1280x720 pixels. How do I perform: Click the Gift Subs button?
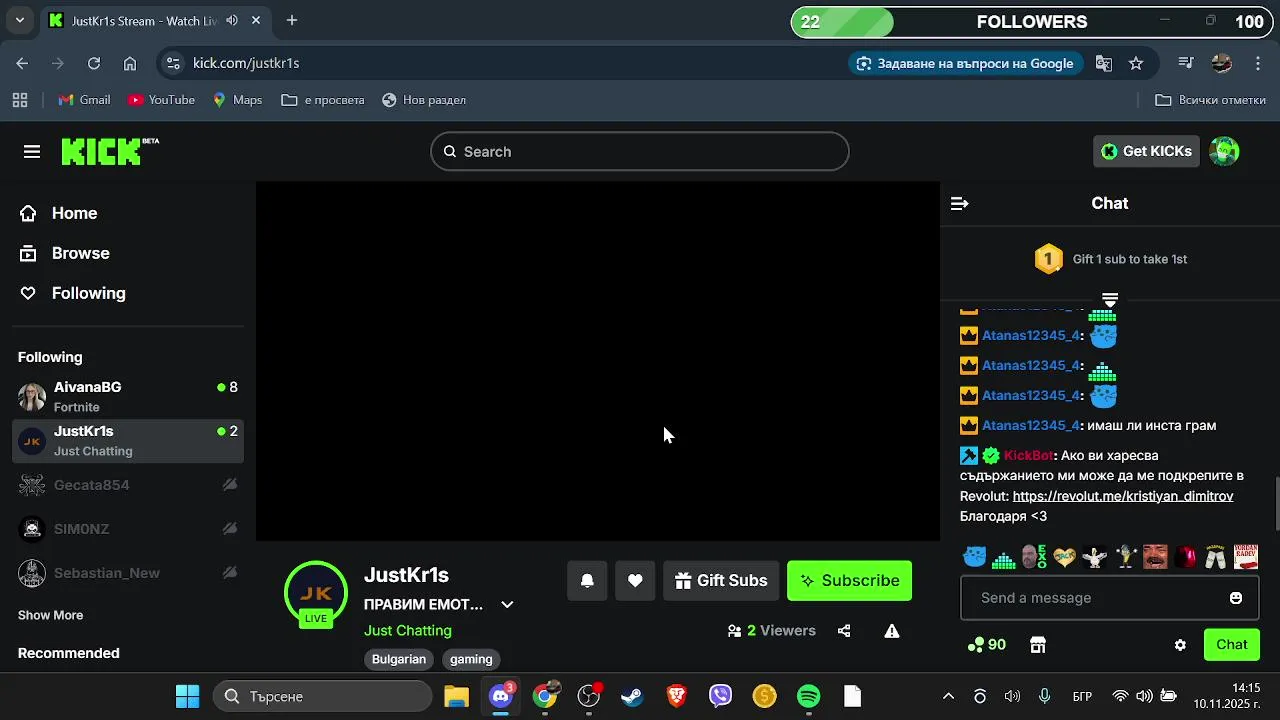tap(721, 580)
